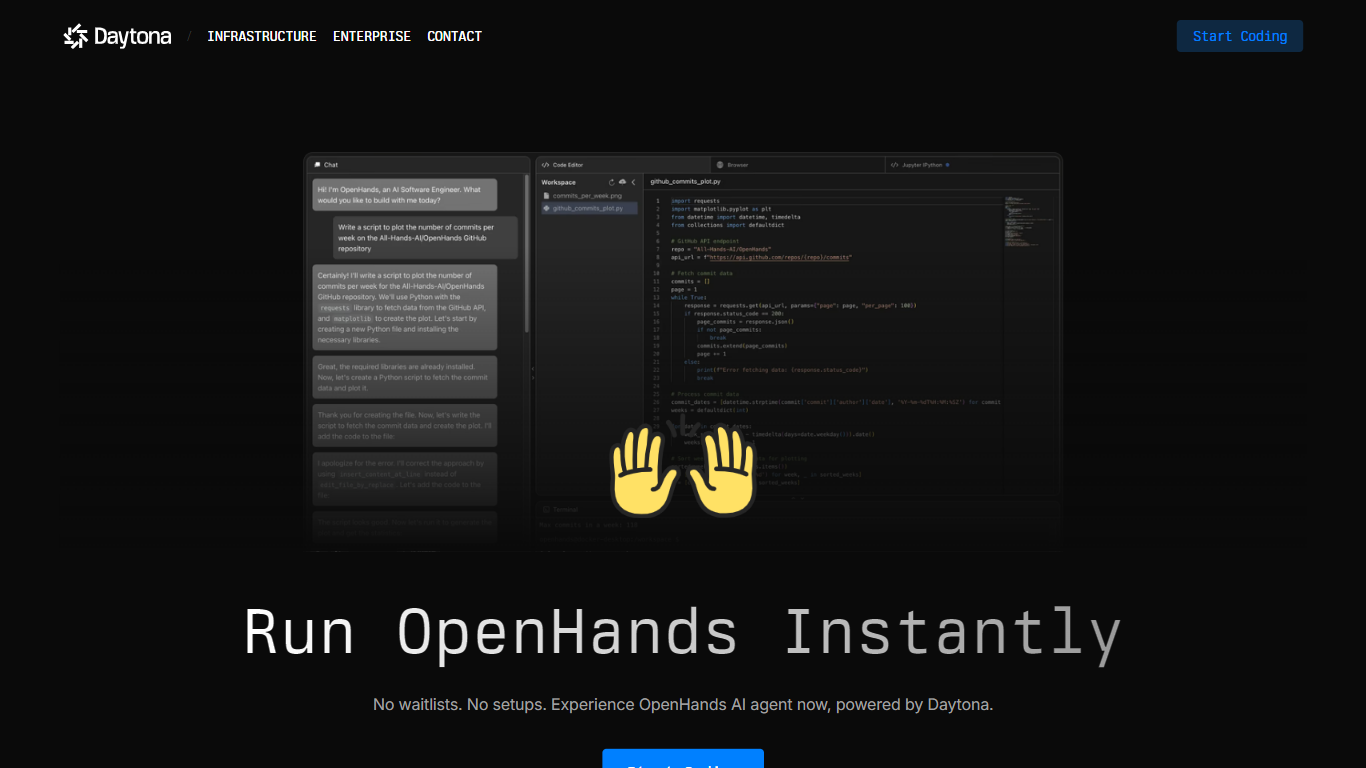Click the github_commits_plot.py file title
The height and width of the screenshot is (768, 1366).
[x=685, y=182]
